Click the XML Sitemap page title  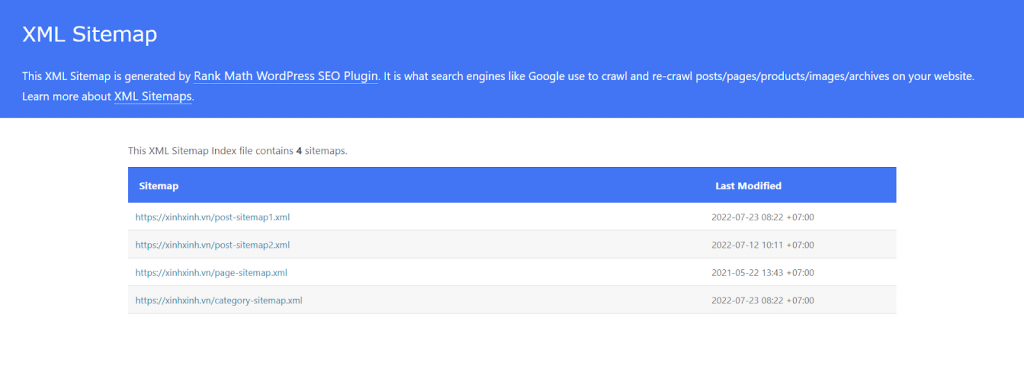[x=89, y=35]
